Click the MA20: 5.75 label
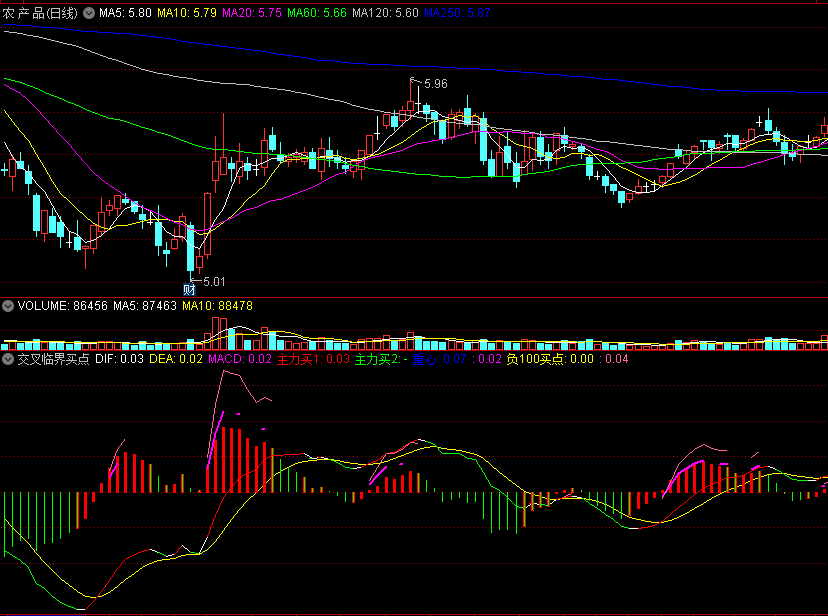The height and width of the screenshot is (616, 828). coord(252,13)
